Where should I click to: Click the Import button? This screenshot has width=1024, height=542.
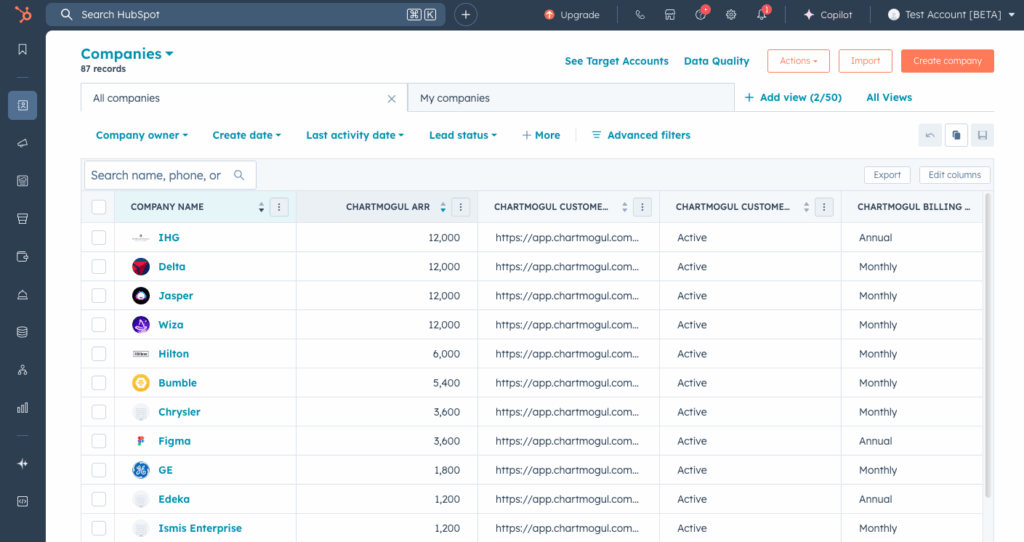[865, 61]
